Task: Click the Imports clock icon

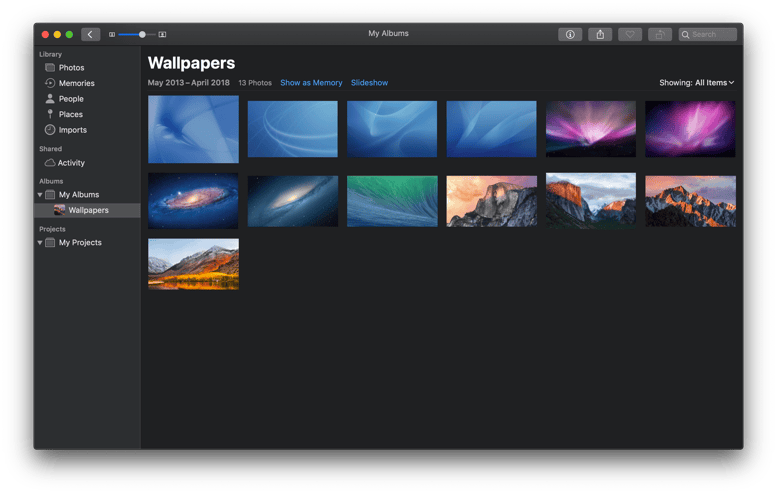Action: [50, 130]
